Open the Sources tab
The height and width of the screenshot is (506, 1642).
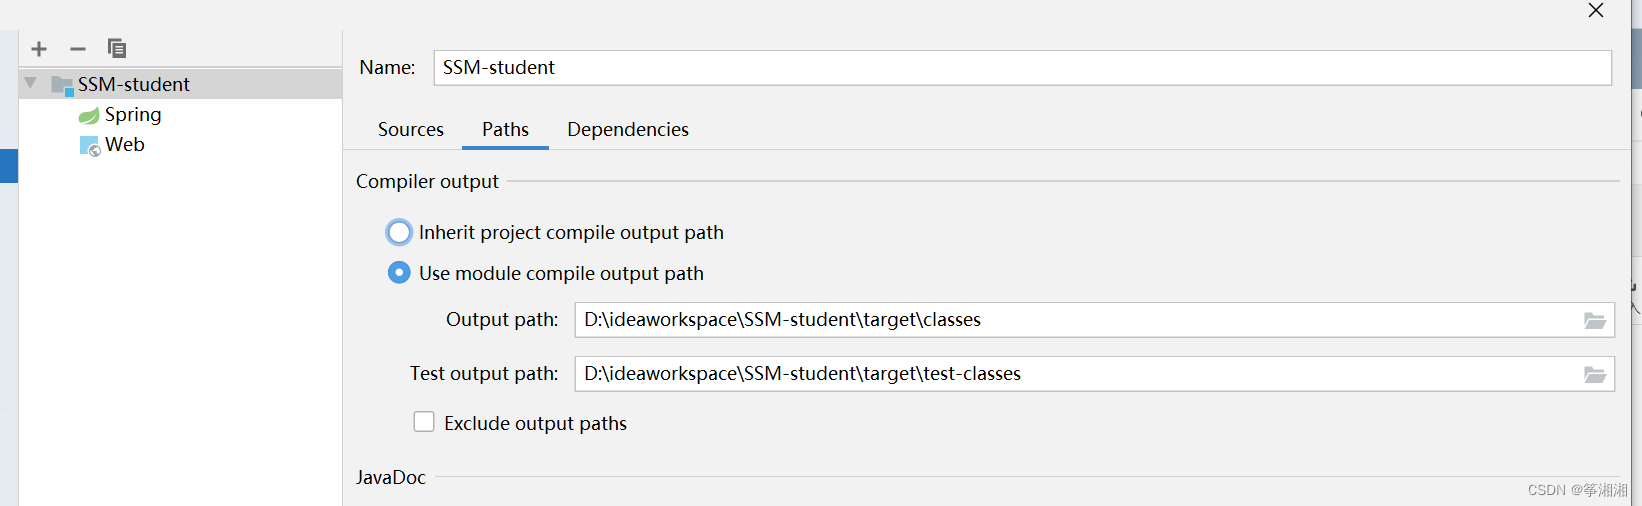410,130
